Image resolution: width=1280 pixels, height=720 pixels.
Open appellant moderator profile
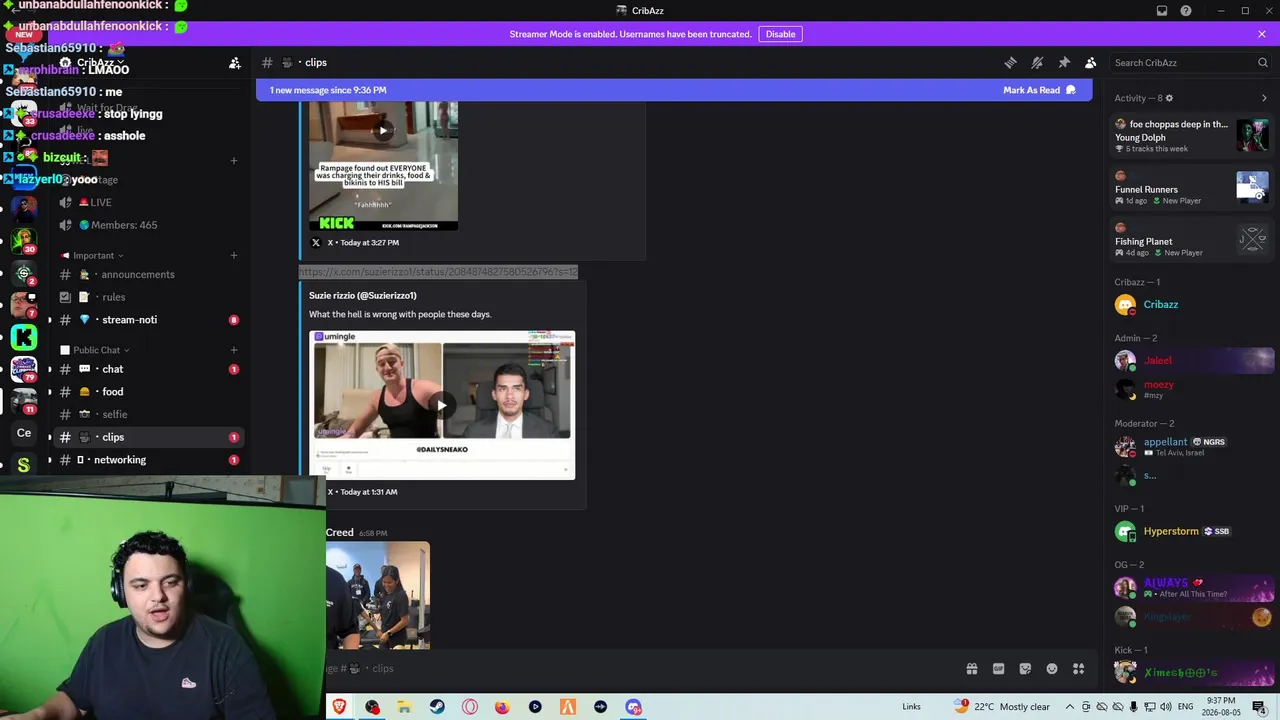click(1192, 446)
